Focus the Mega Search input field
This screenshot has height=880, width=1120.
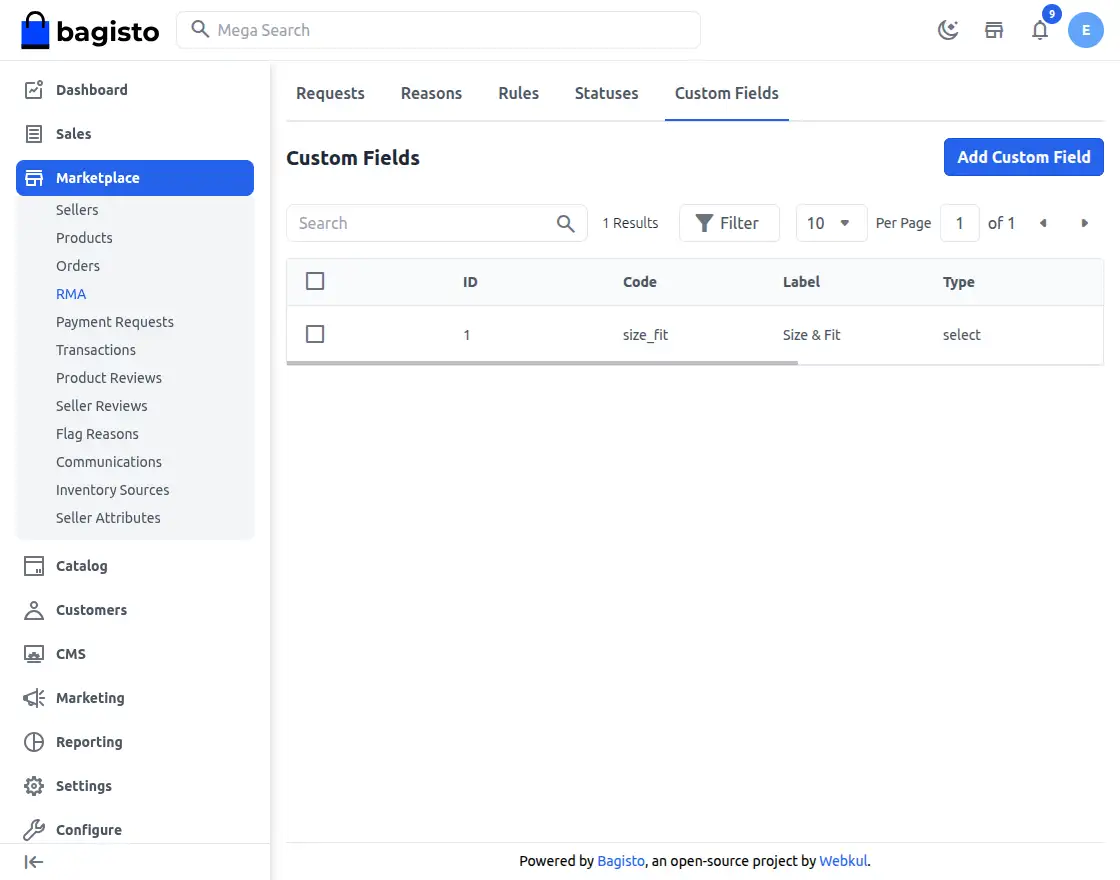point(450,30)
